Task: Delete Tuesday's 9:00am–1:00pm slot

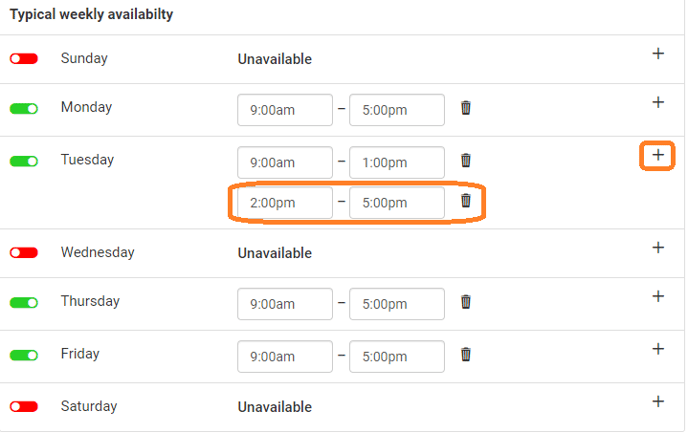Action: click(x=466, y=160)
